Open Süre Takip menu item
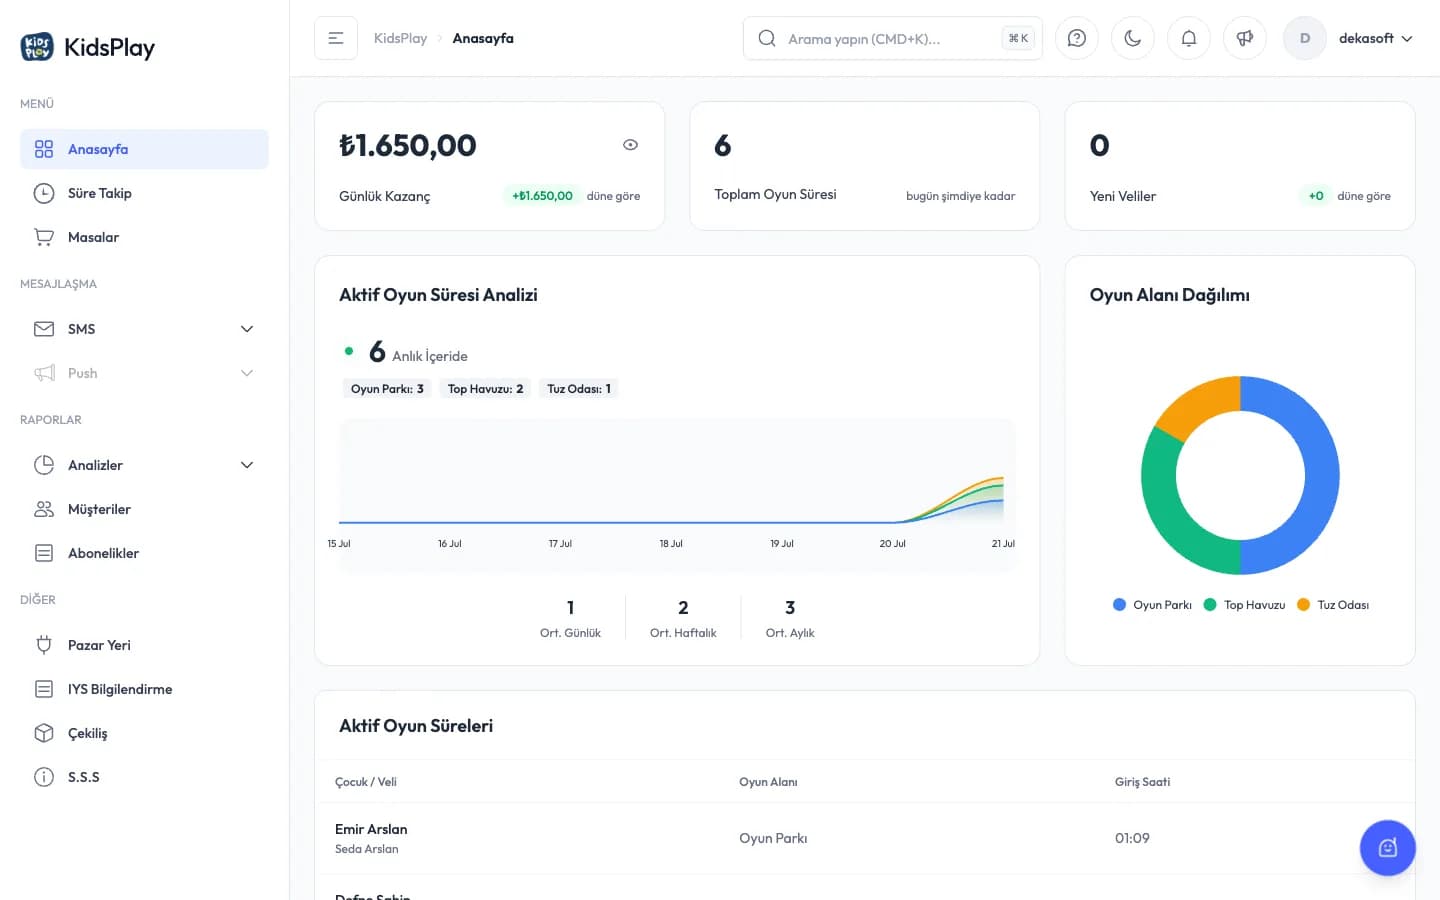This screenshot has width=1440, height=900. click(x=144, y=193)
